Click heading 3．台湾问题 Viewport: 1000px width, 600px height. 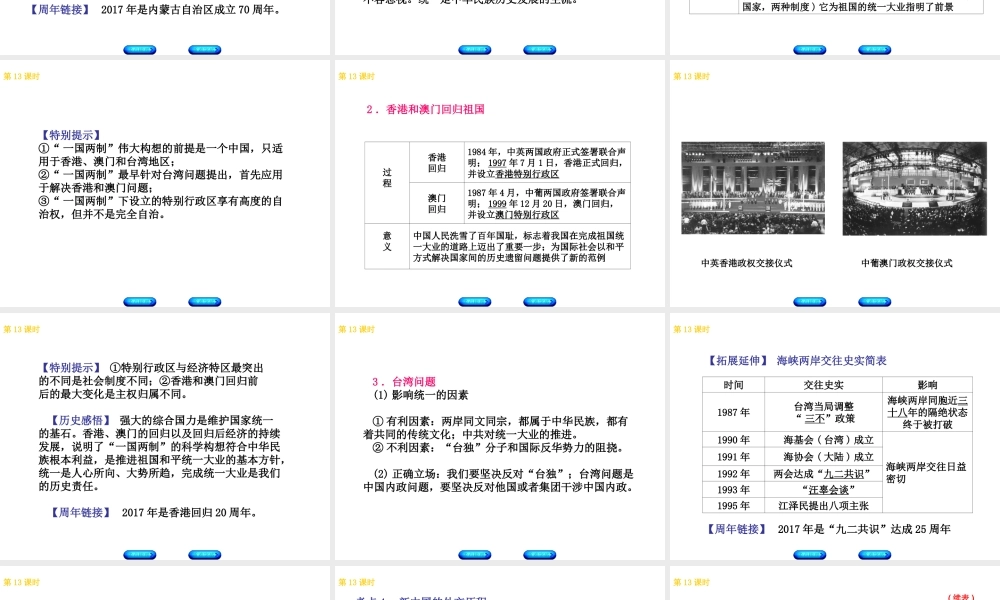pyautogui.click(x=404, y=381)
